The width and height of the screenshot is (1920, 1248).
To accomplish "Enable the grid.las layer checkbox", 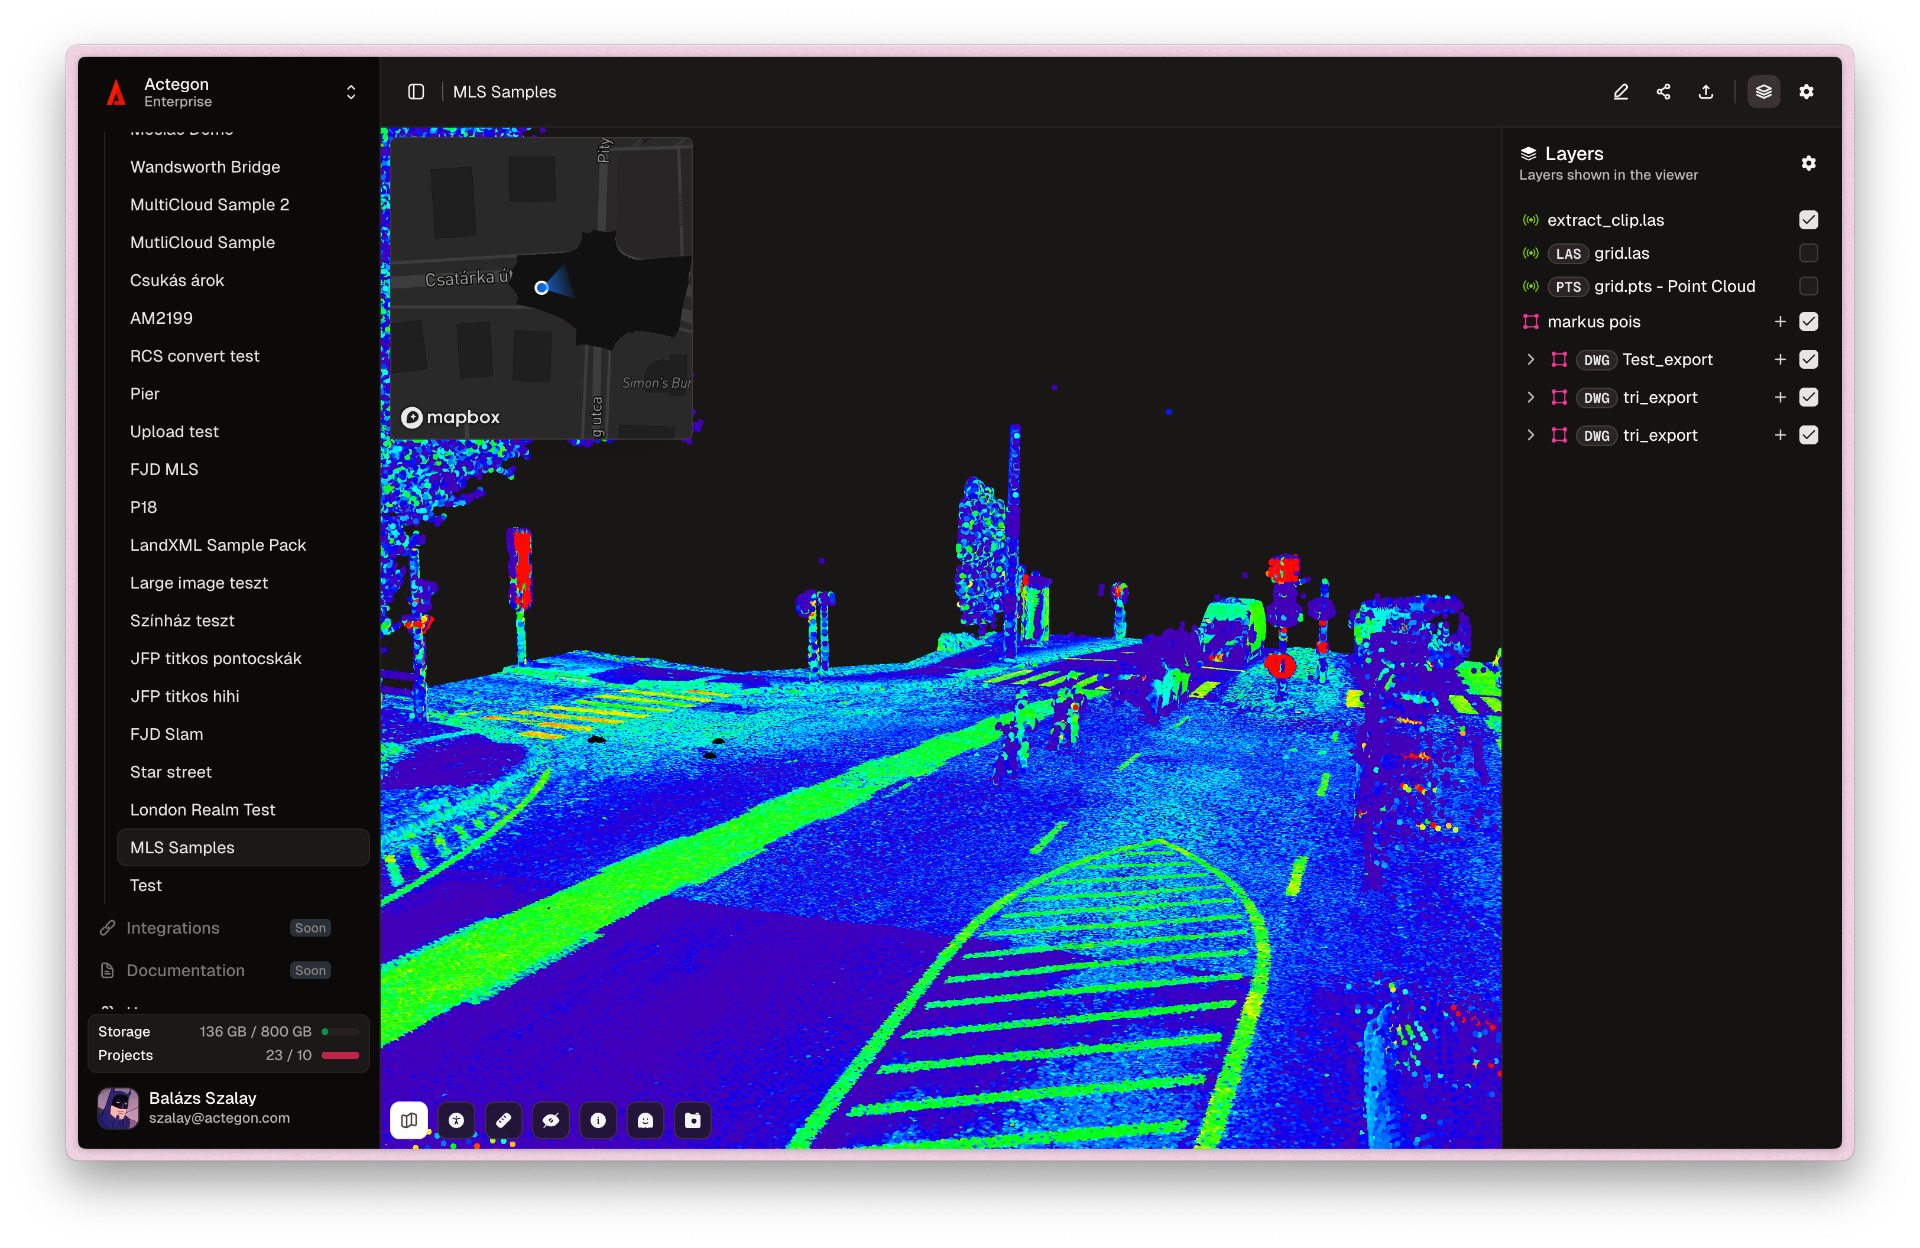I will (1808, 253).
